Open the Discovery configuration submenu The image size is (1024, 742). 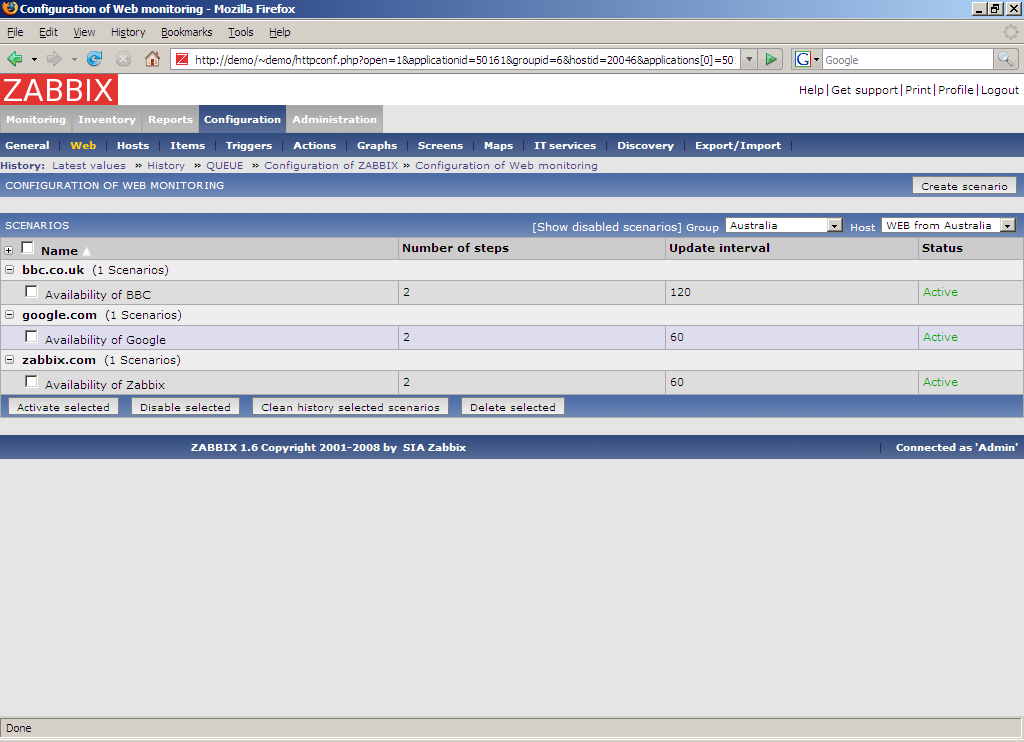point(645,146)
